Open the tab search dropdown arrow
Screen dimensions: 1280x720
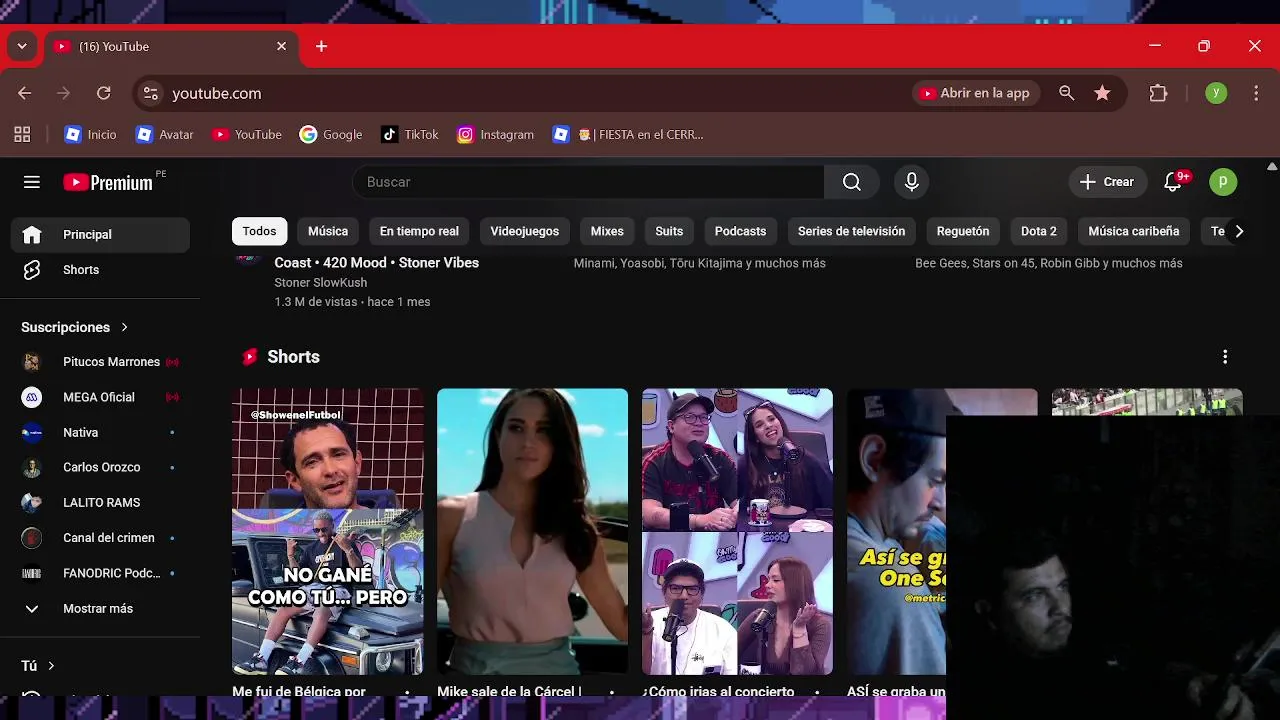pos(22,46)
